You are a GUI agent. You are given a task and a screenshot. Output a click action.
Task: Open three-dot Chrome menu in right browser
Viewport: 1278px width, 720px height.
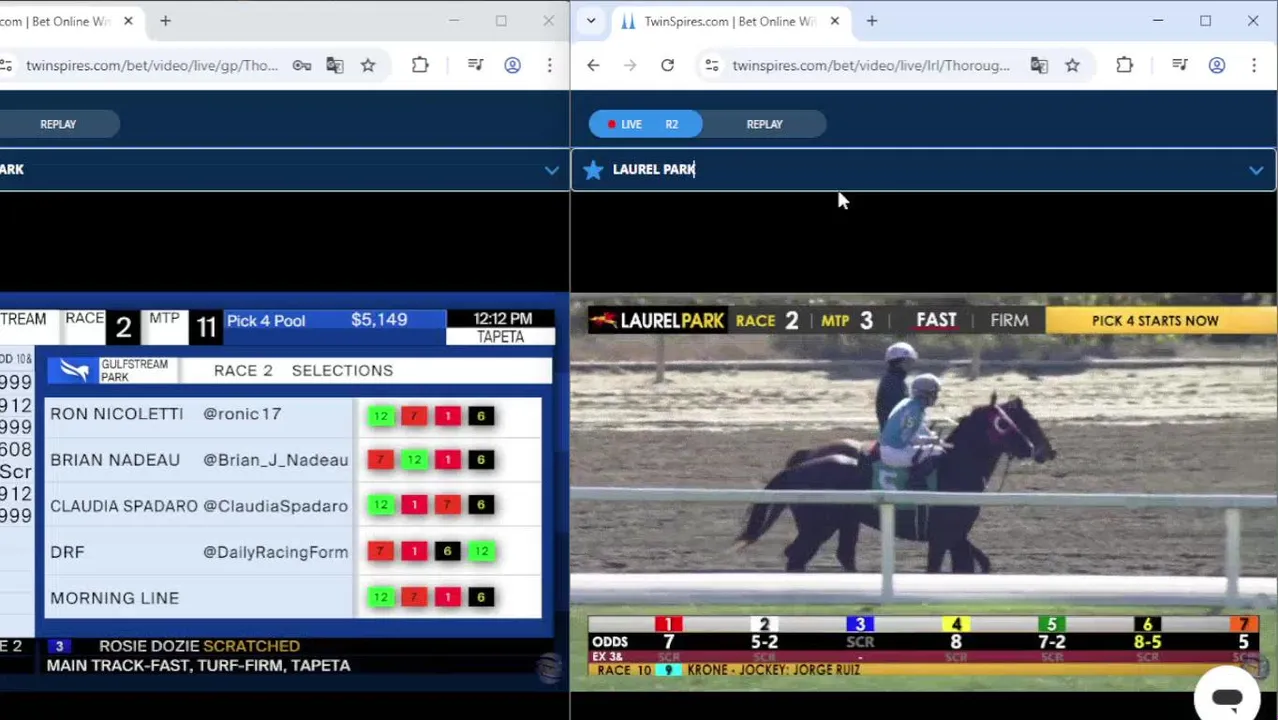click(1254, 65)
